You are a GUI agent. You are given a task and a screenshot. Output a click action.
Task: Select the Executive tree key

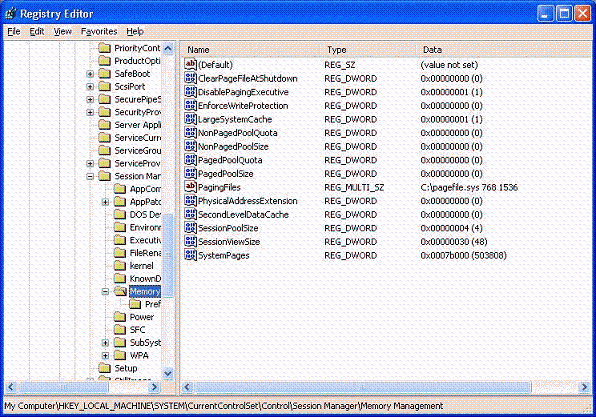point(145,240)
